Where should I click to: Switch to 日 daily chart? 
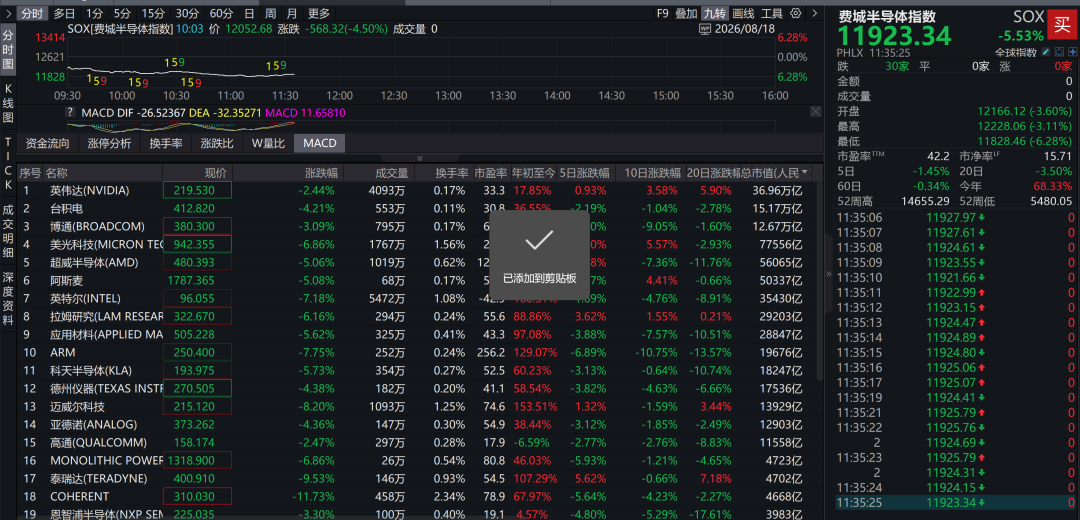249,13
